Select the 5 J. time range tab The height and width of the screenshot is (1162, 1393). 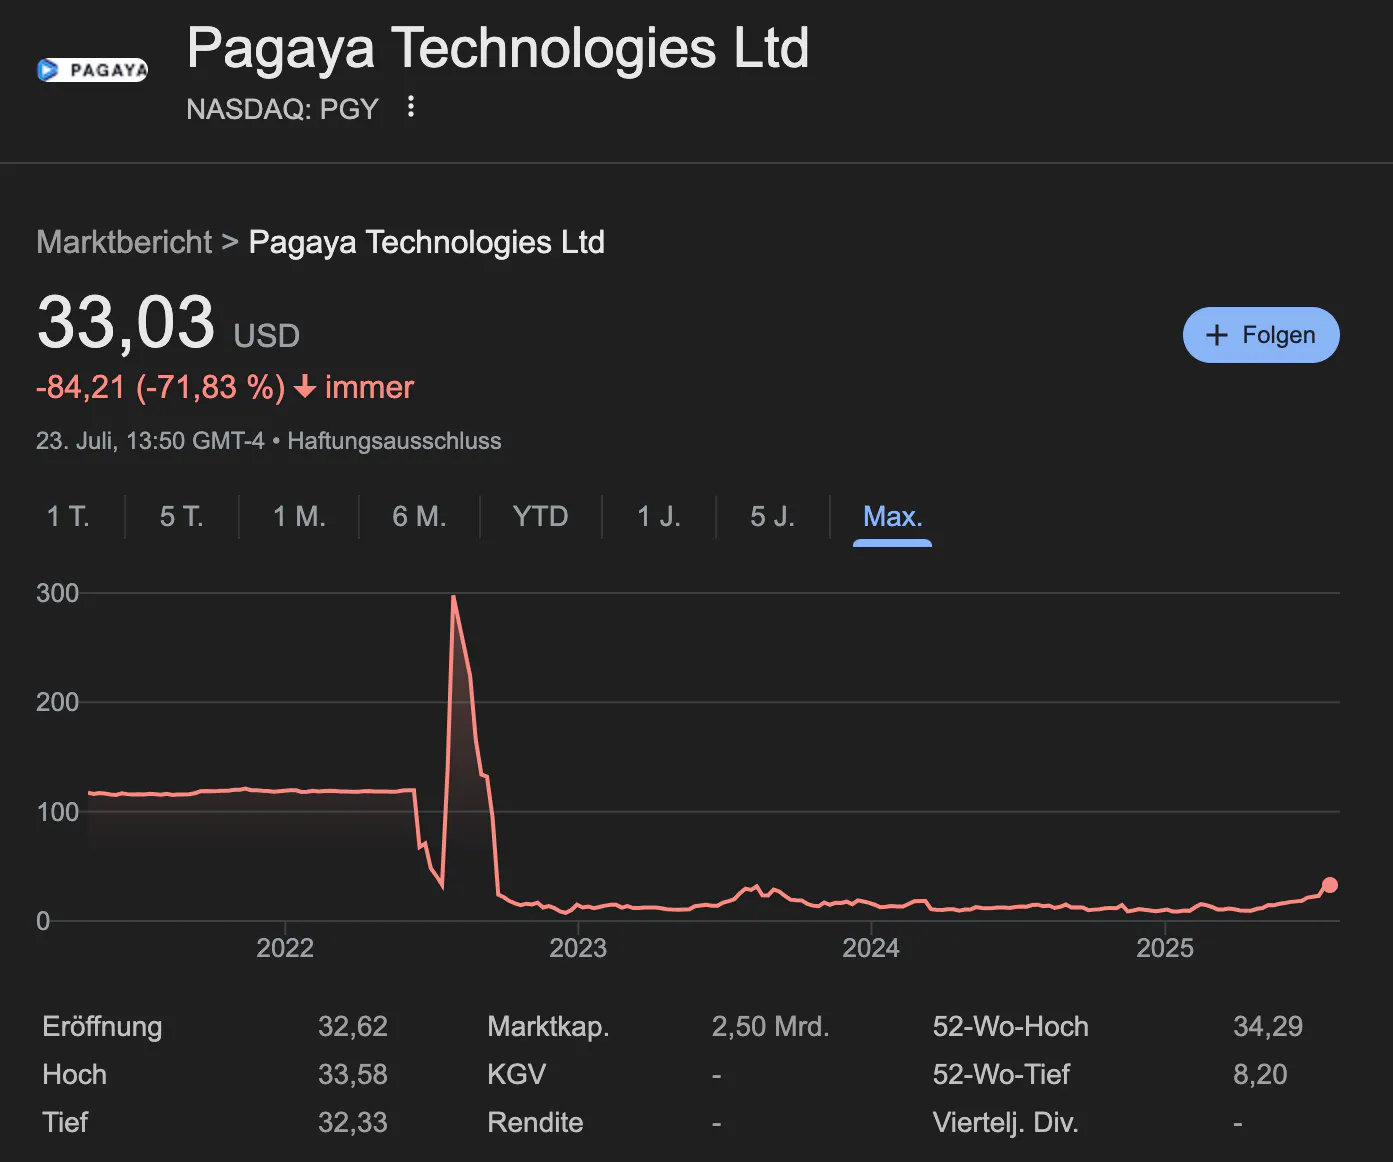(x=773, y=516)
